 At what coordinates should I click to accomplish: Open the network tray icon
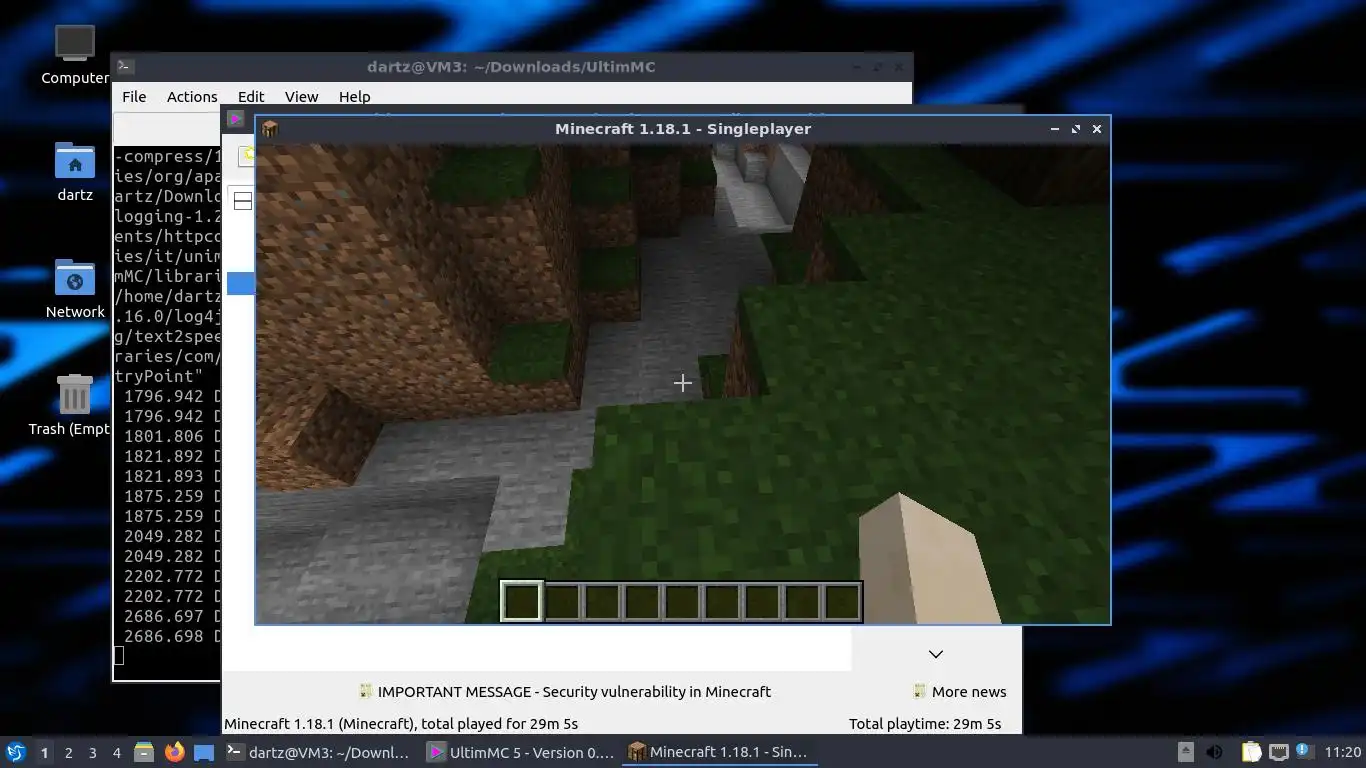point(1279,752)
